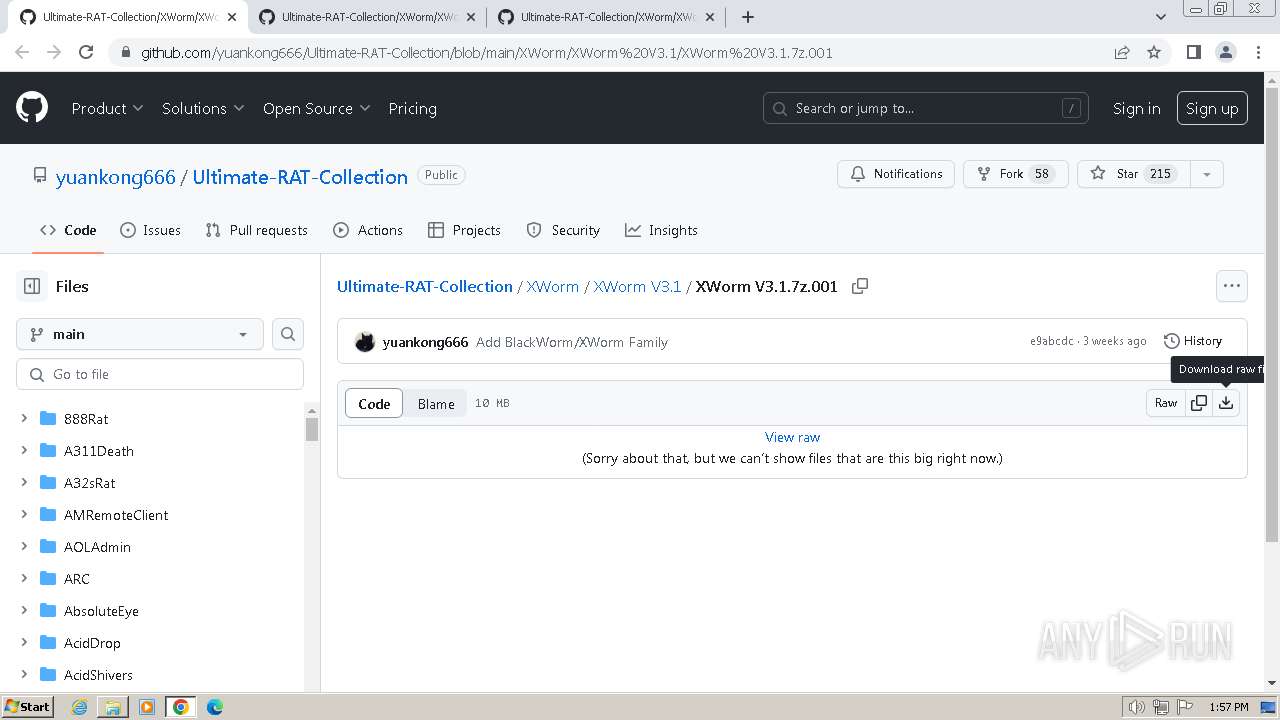This screenshot has height=720, width=1280.
Task: Click the Go to file input
Action: click(x=160, y=374)
